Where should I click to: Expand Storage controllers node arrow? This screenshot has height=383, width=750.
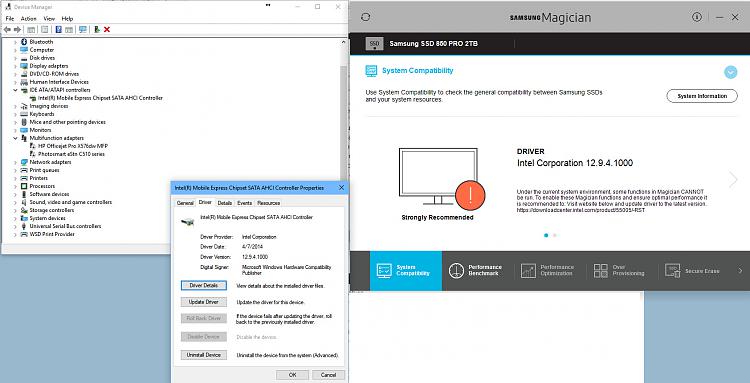click(x=15, y=210)
